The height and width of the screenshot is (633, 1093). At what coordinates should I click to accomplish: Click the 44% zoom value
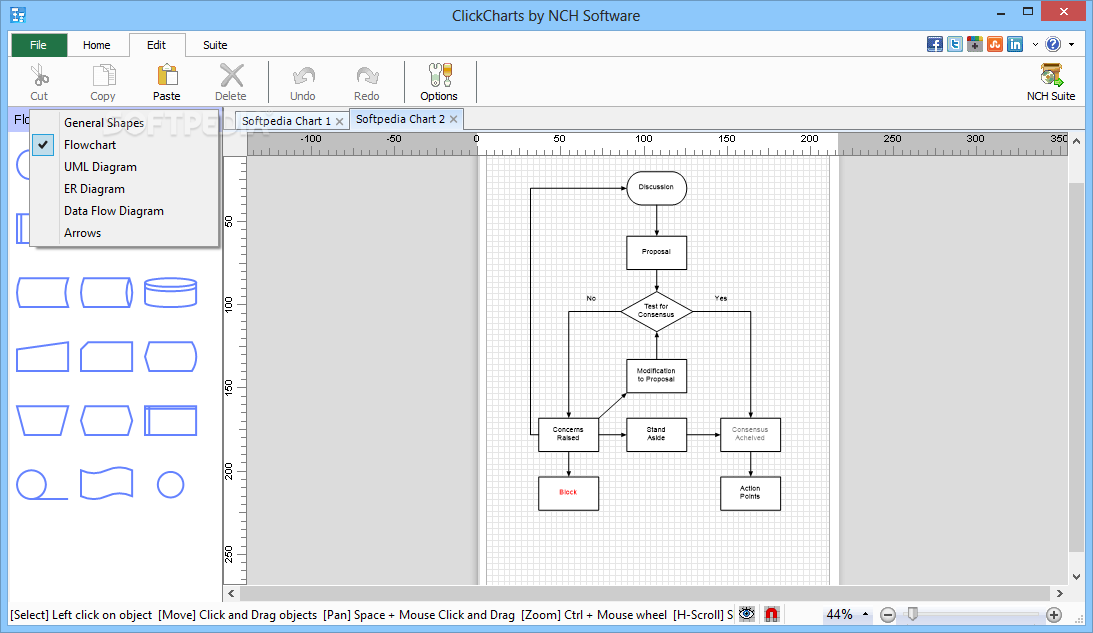(839, 614)
